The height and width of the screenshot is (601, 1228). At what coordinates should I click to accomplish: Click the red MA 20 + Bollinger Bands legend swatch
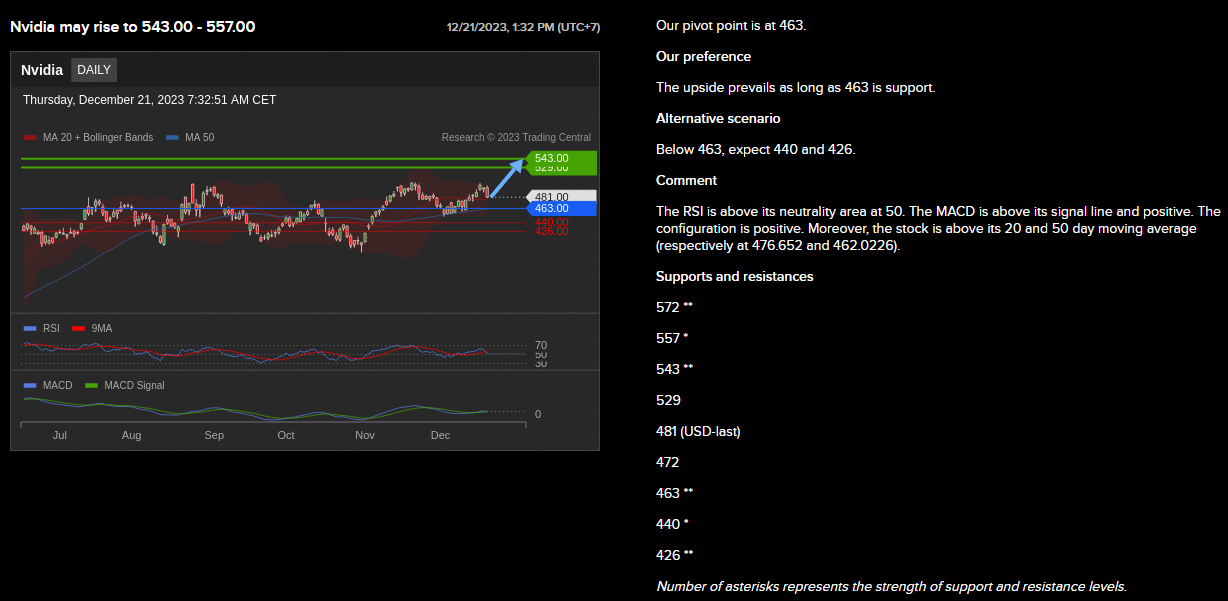30,138
